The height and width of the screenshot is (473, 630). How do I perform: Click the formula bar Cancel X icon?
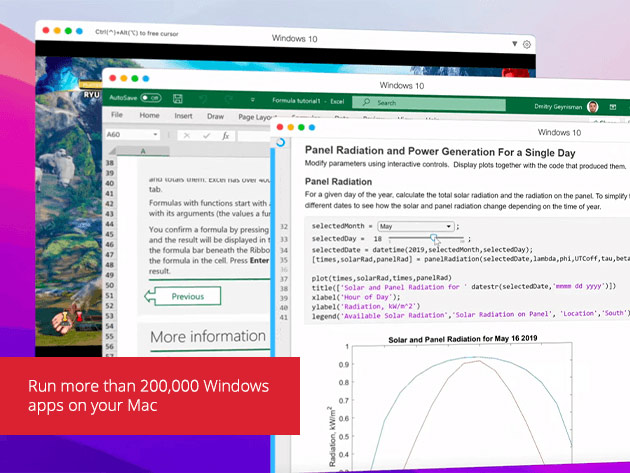(186, 135)
